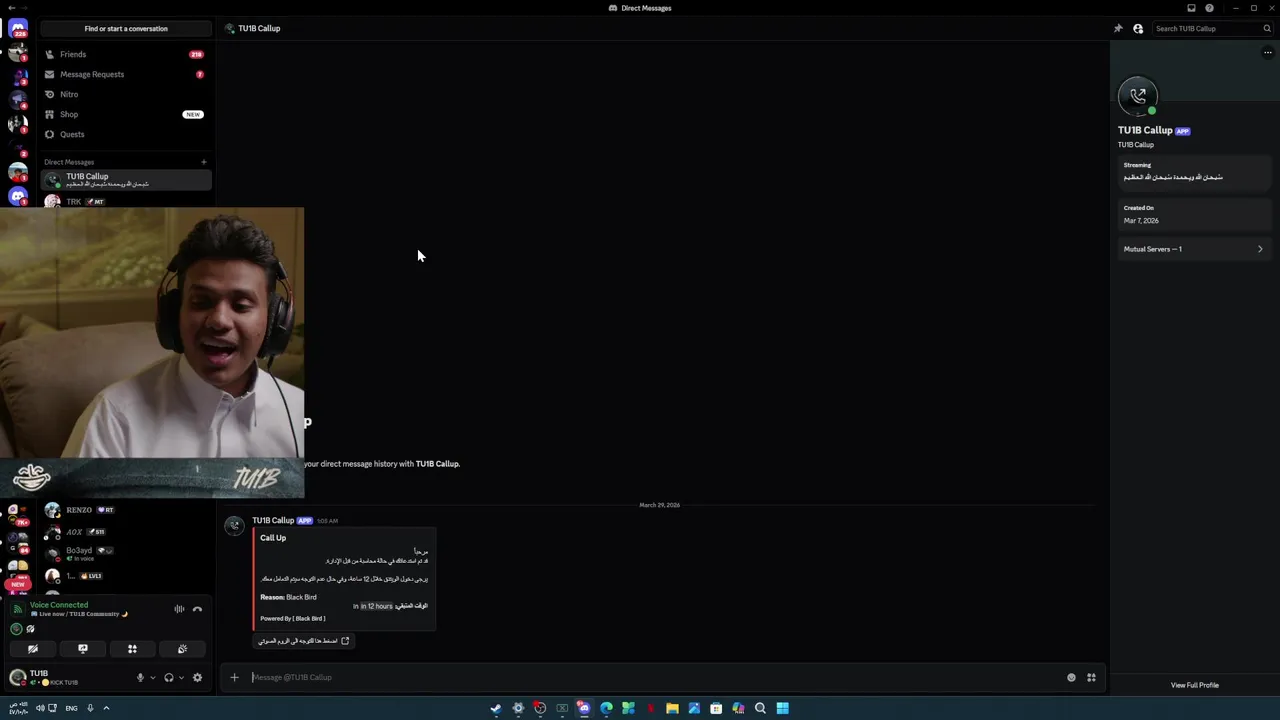Open Windows search from the taskbar

760,708
